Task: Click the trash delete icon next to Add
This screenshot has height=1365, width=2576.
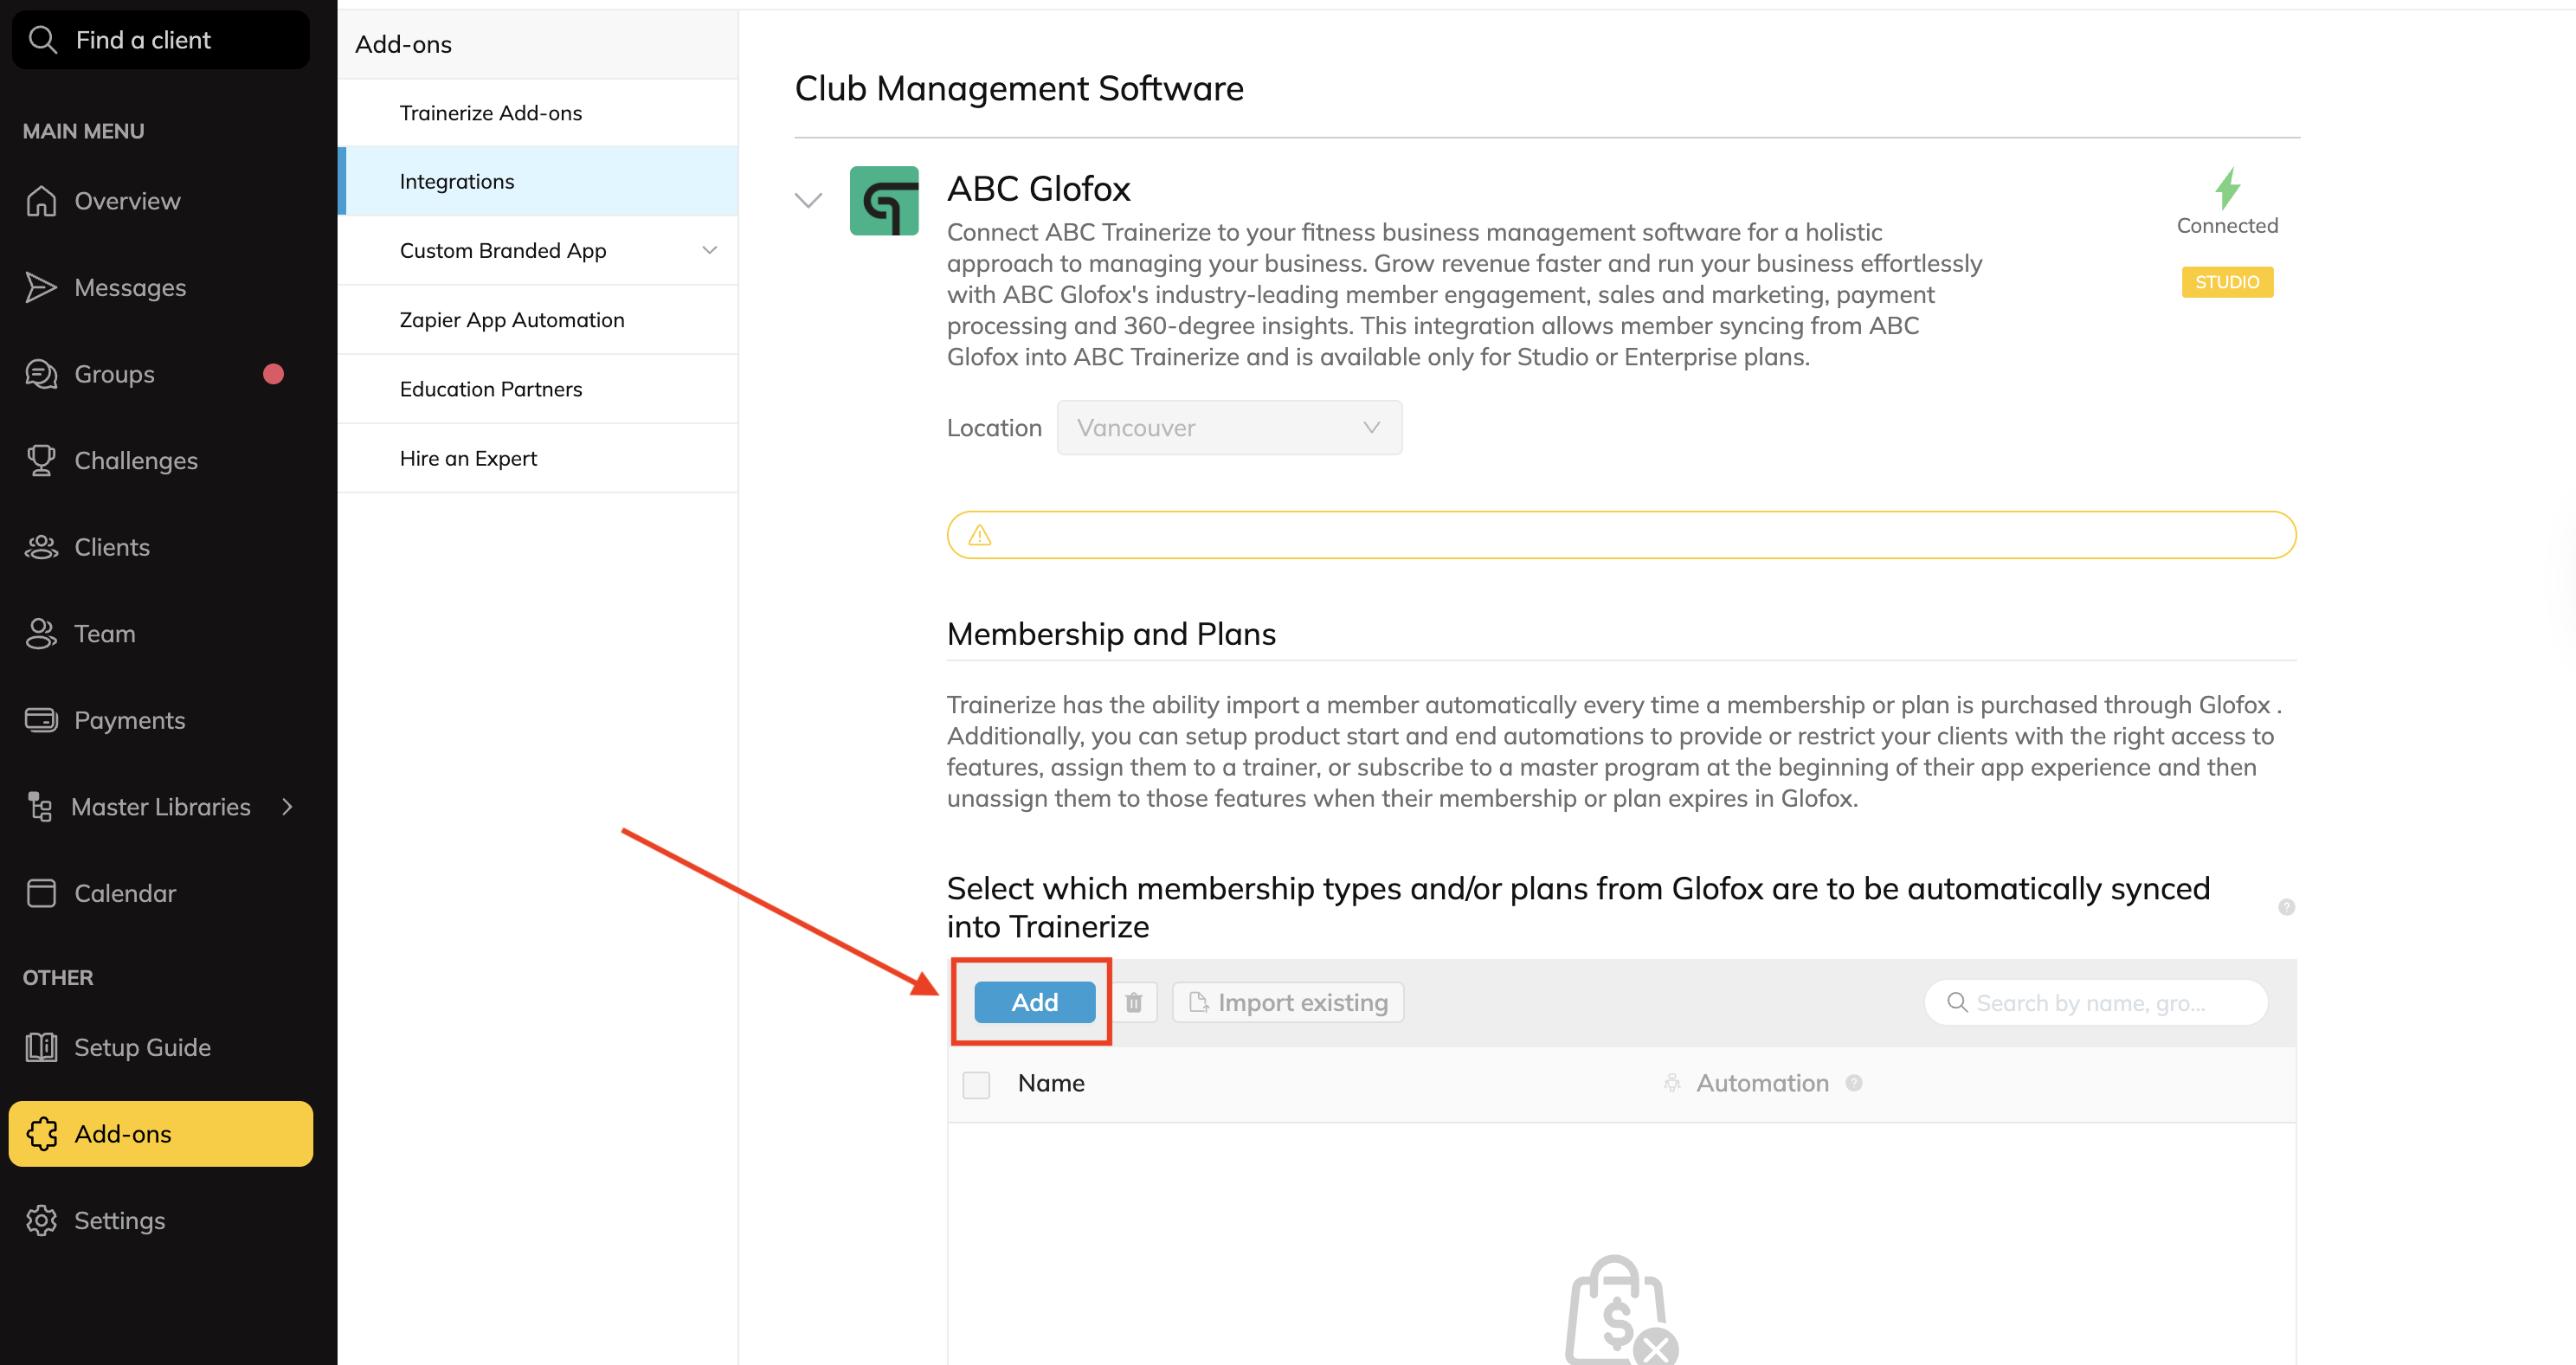Action: pos(1134,1002)
